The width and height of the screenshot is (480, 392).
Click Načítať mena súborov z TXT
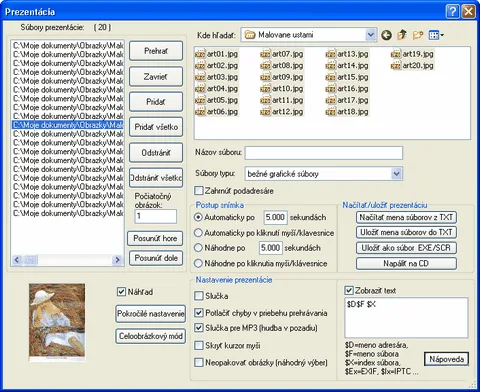406,217
